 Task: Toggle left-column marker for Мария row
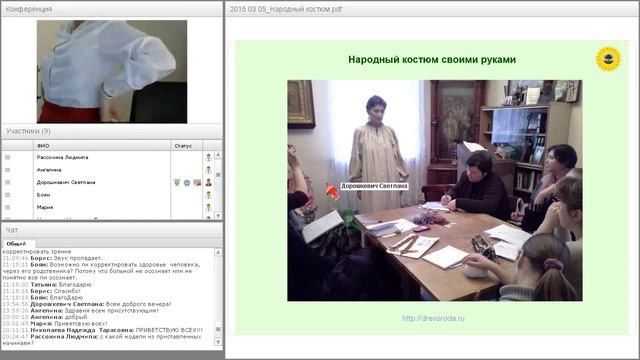point(7,207)
